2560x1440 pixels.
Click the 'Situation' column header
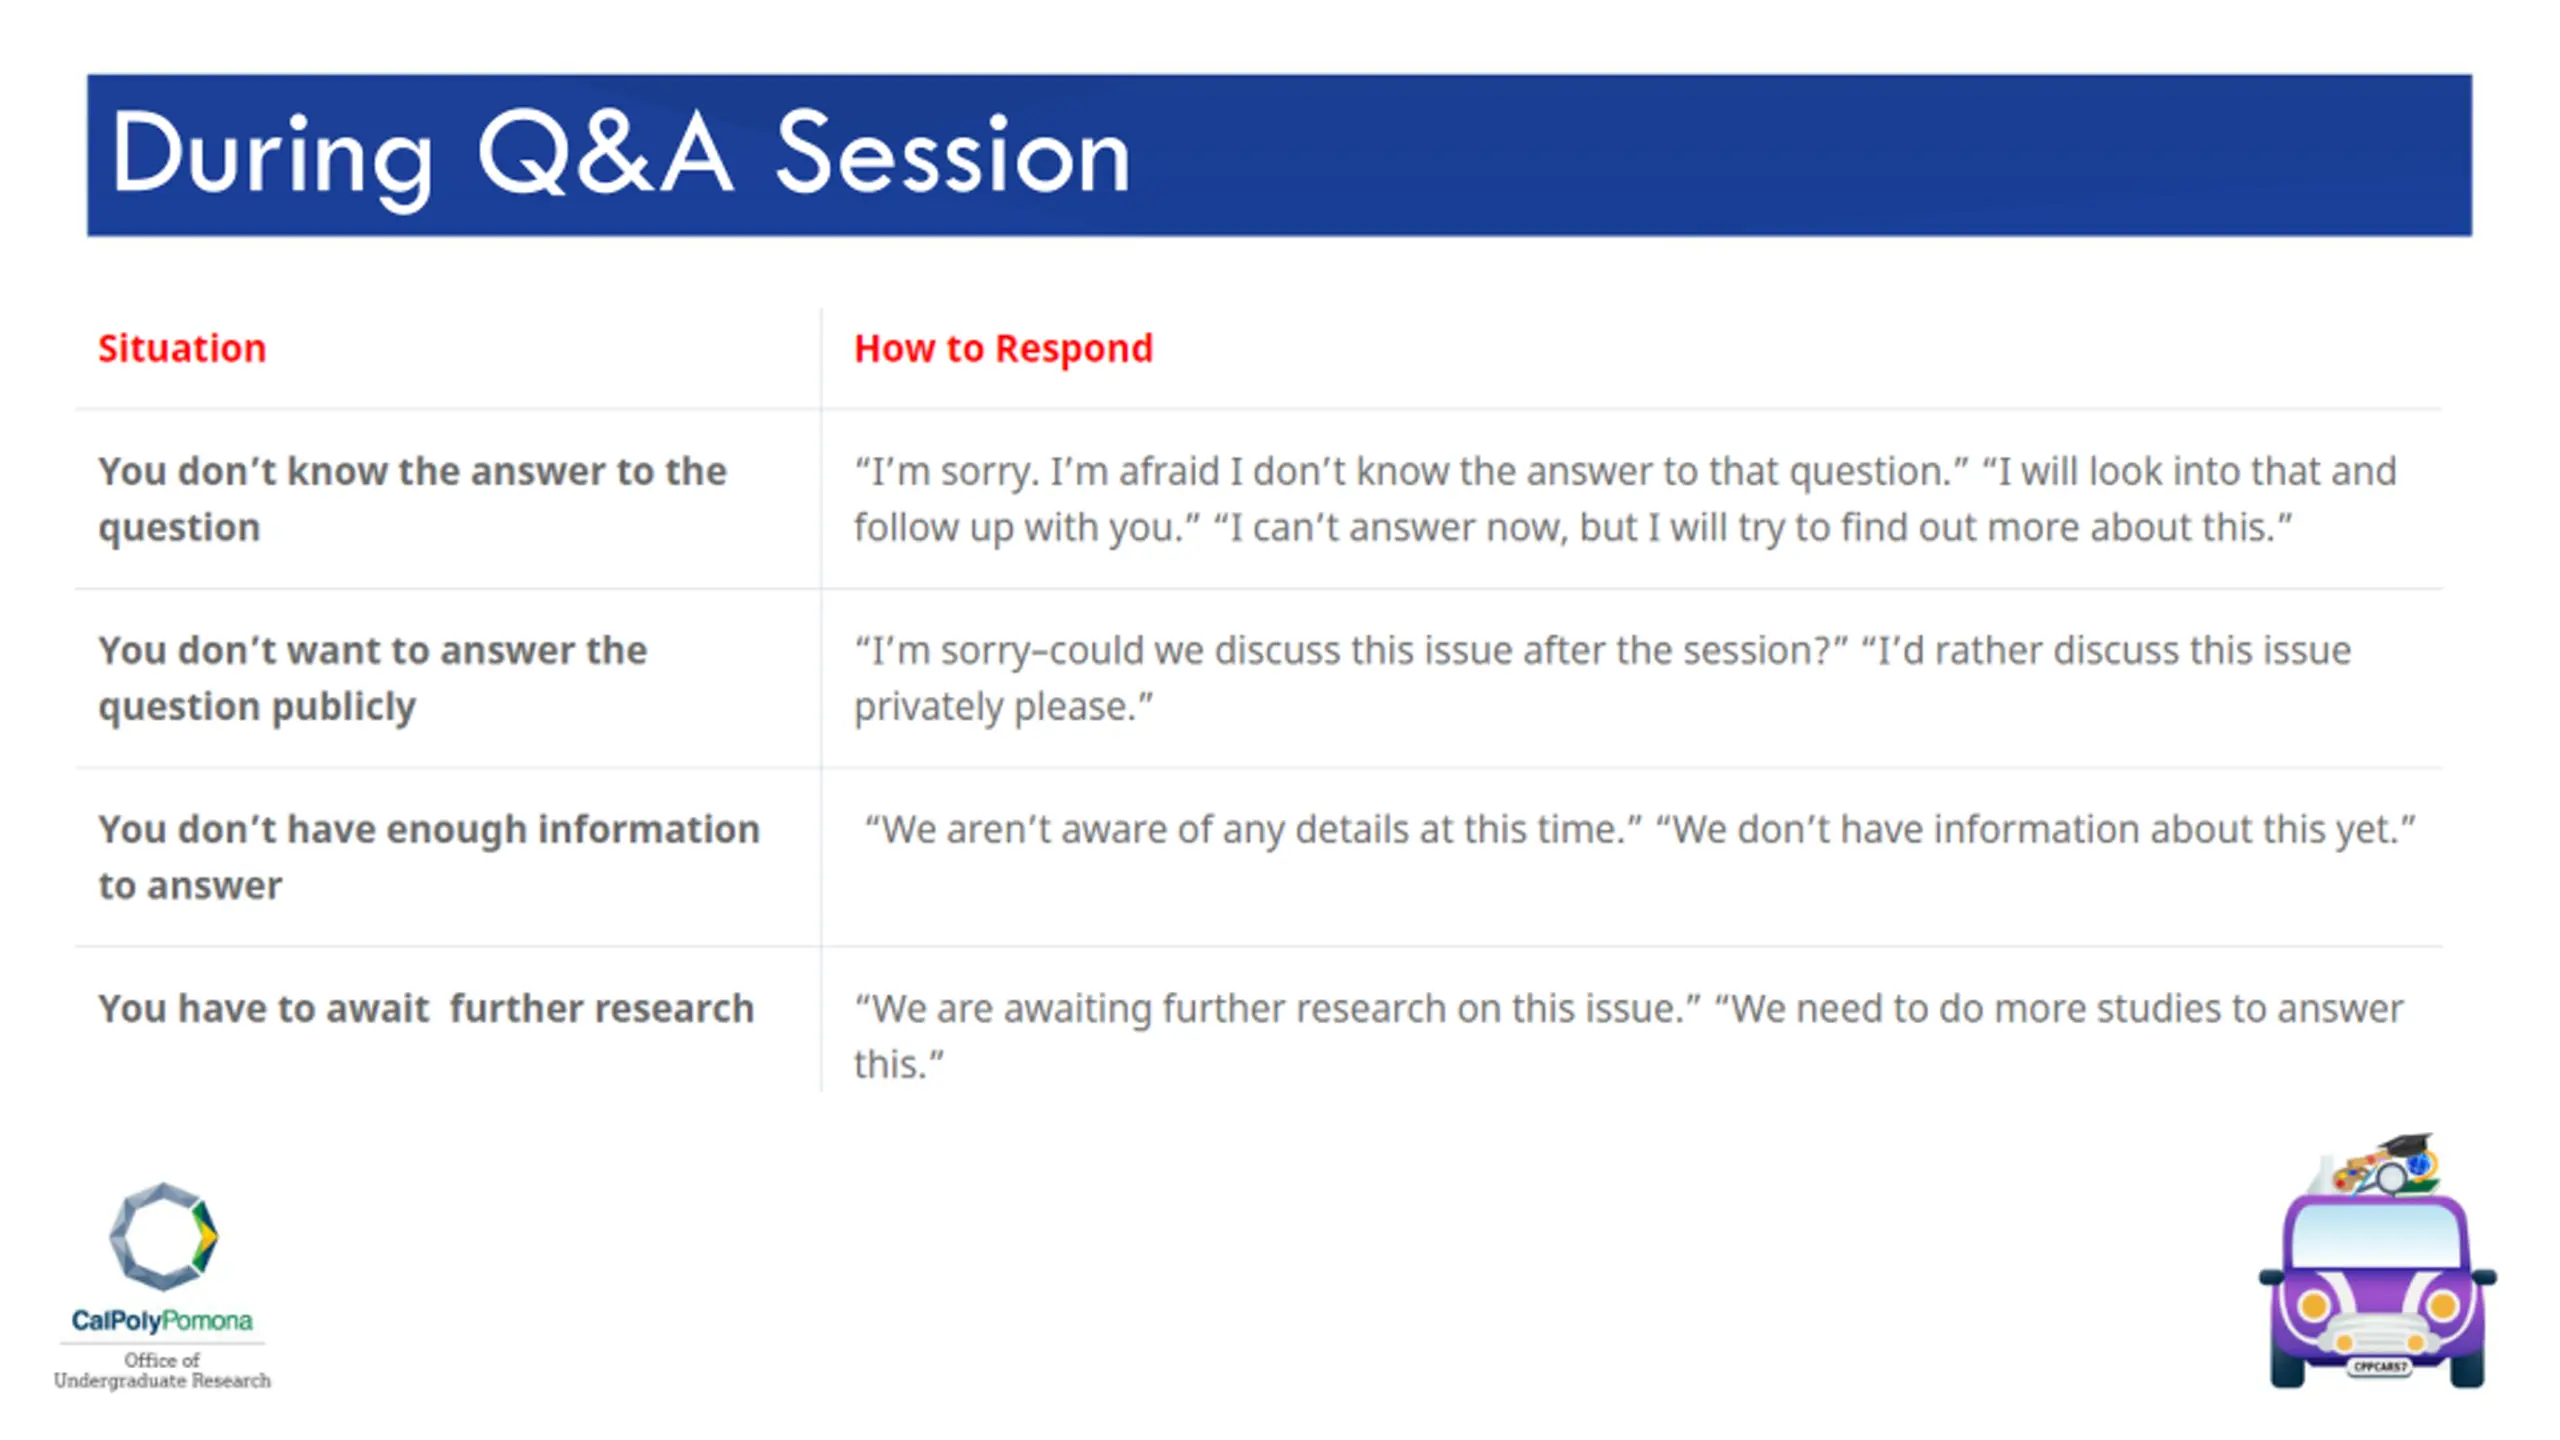click(182, 348)
